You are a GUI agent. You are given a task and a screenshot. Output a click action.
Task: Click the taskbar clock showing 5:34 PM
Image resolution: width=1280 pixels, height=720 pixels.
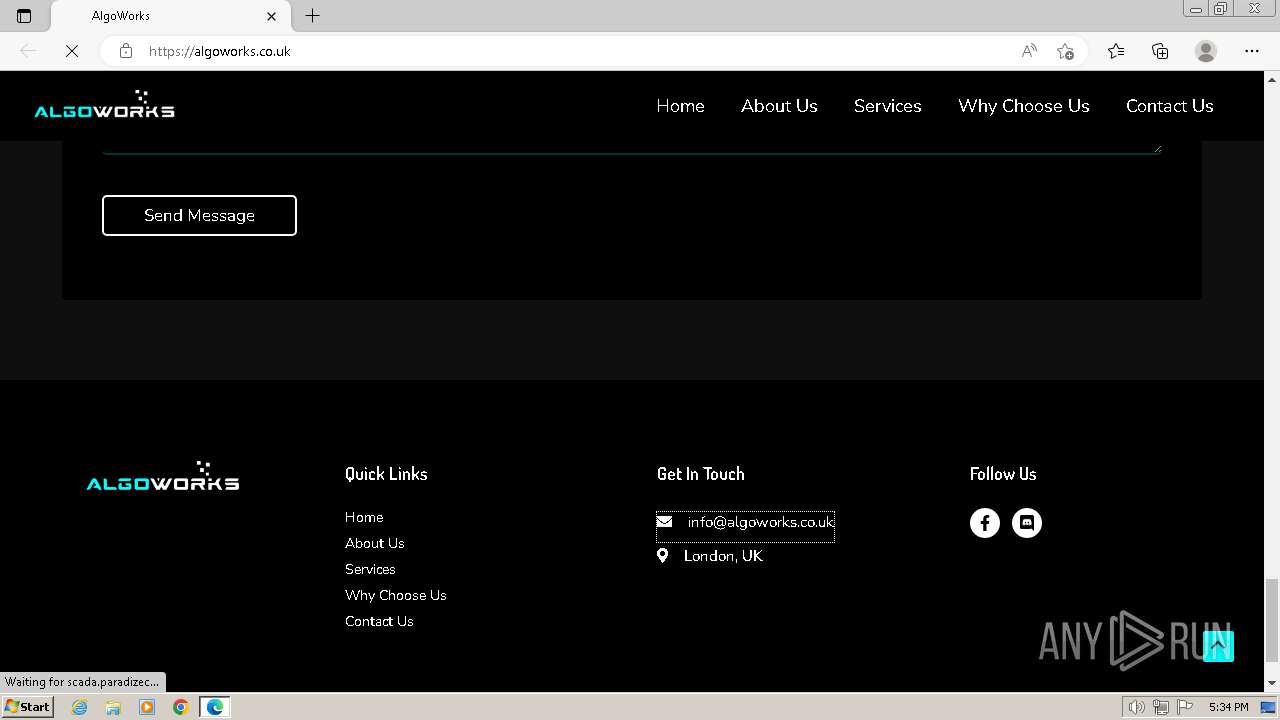pyautogui.click(x=1228, y=707)
